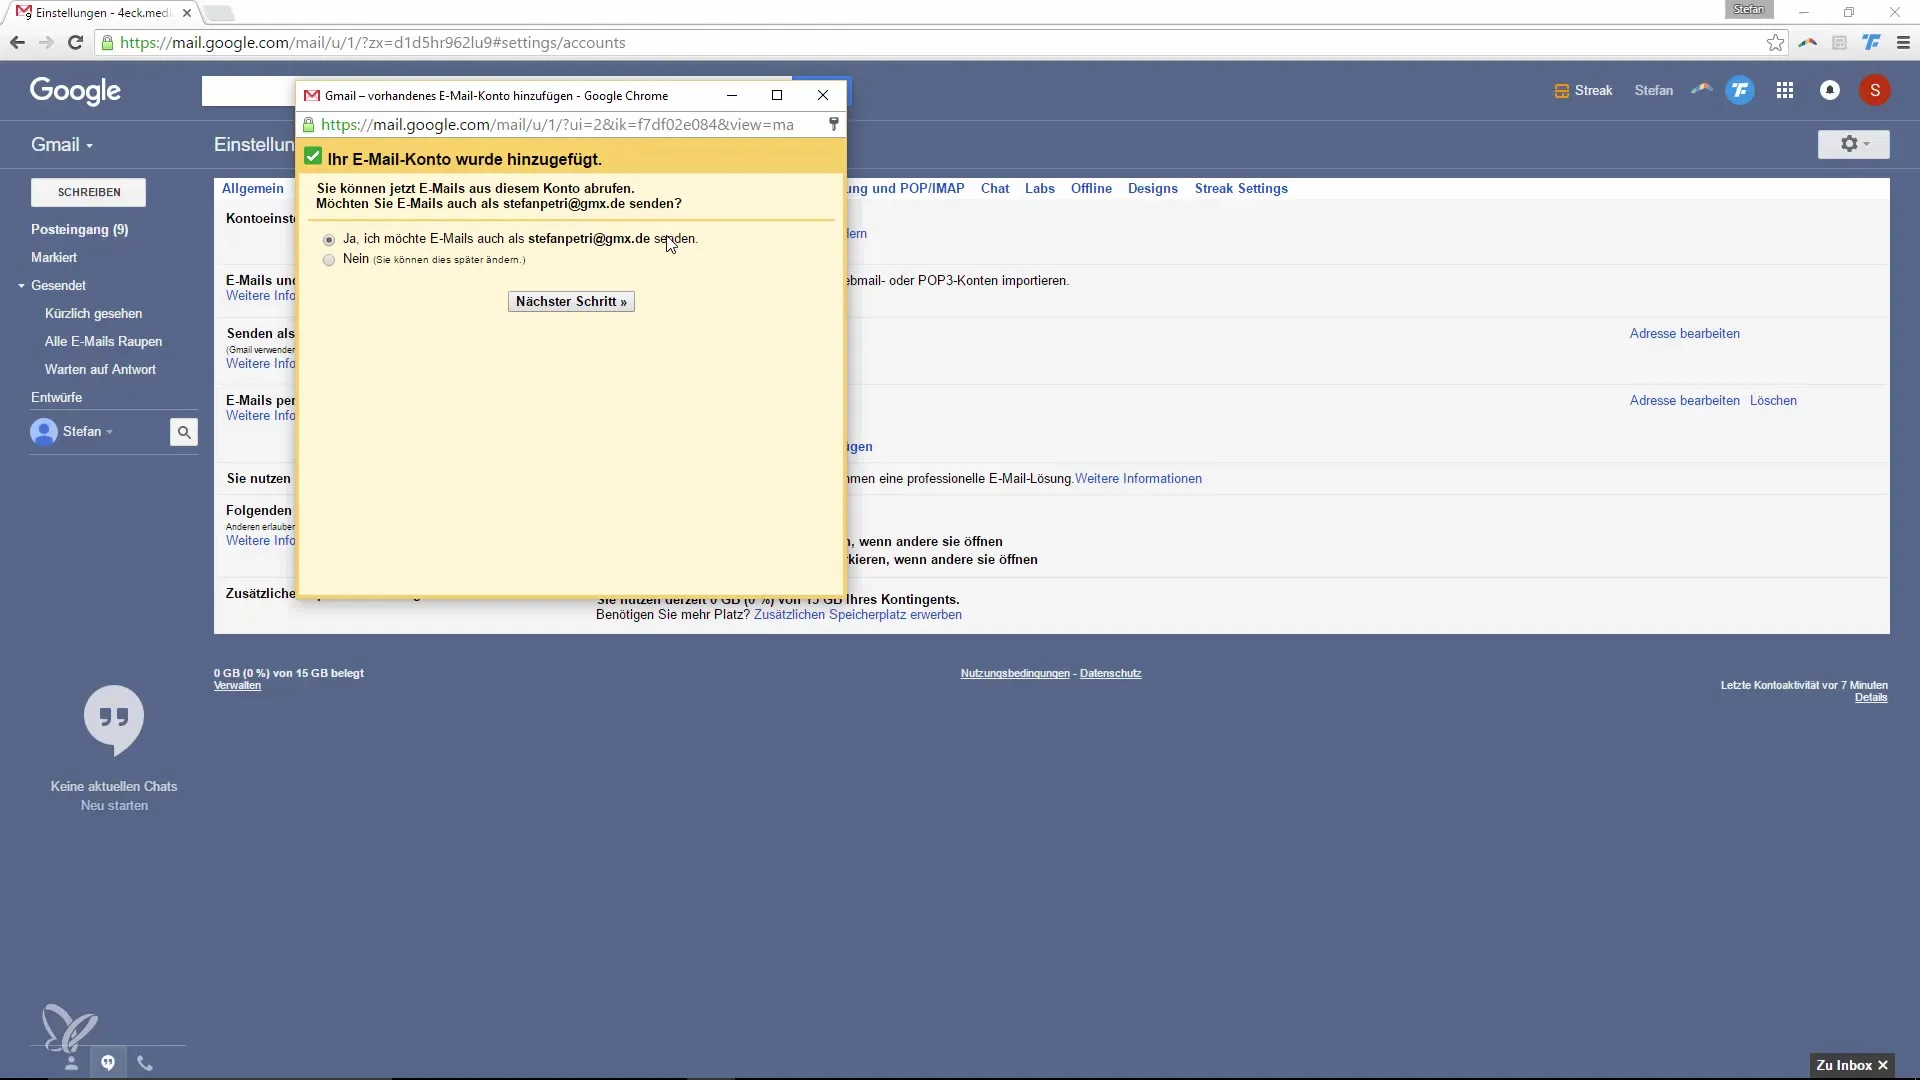
Task: Open the 'Weiterleitung und POP/IMAP' tab
Action: (906, 188)
